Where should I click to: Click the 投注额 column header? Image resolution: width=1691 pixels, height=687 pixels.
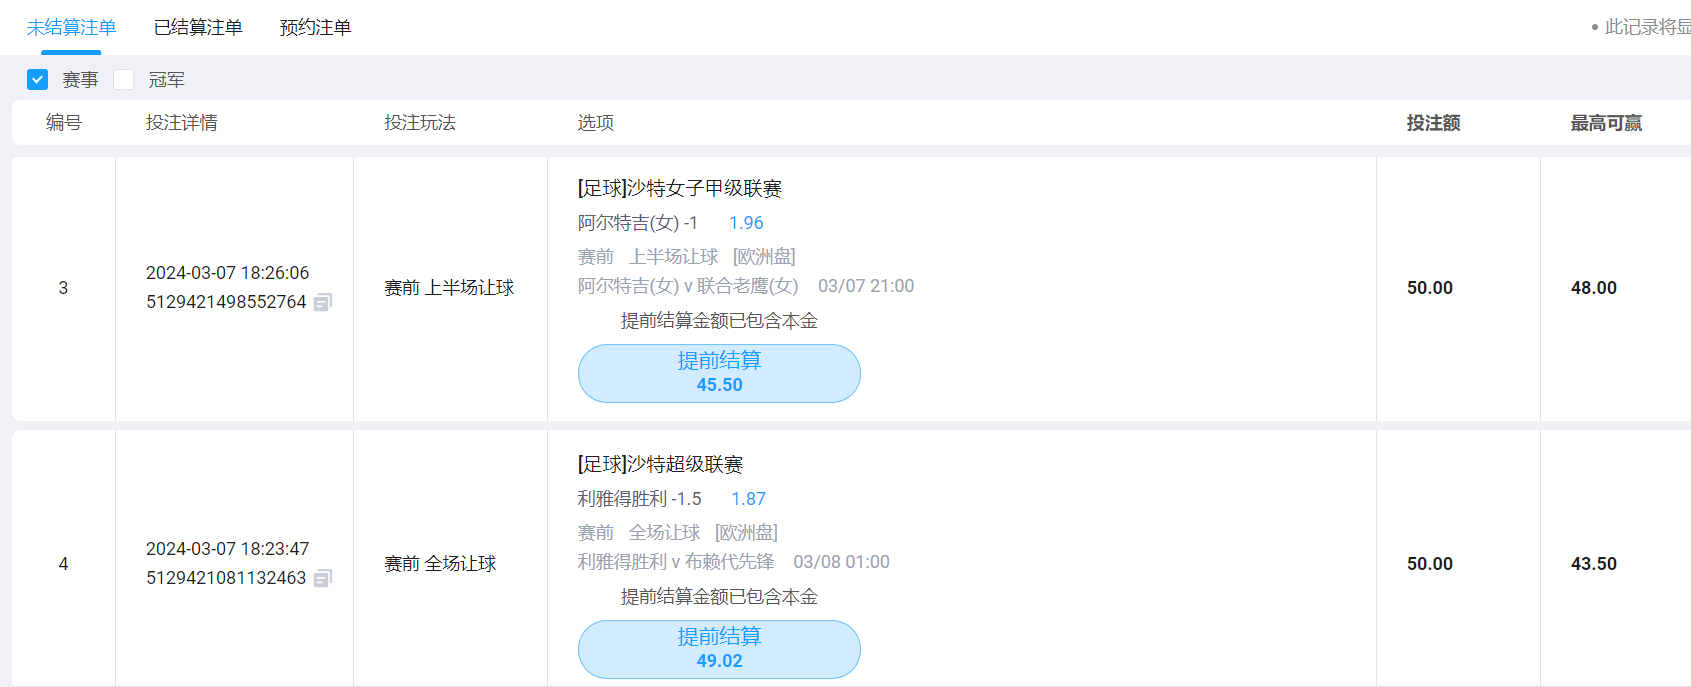(1433, 123)
